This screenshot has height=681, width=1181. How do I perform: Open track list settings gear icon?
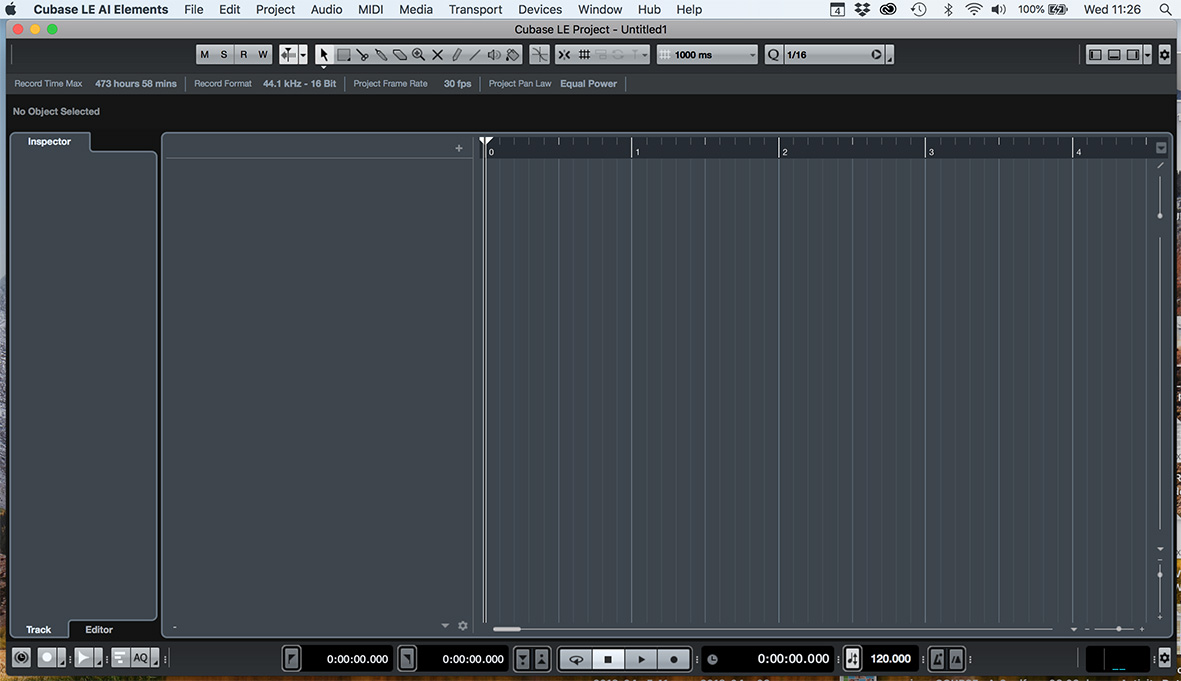coord(462,626)
